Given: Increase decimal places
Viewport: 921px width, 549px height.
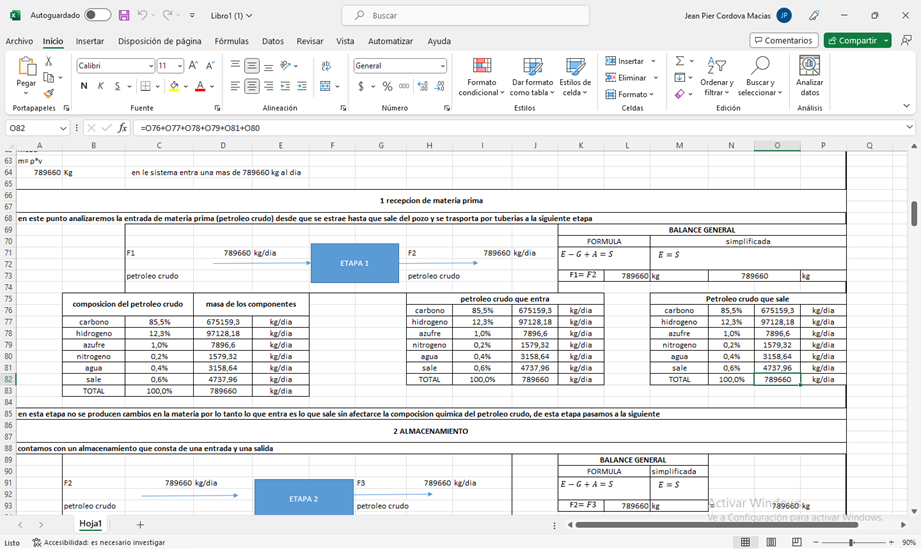Looking at the screenshot, I should (x=422, y=86).
